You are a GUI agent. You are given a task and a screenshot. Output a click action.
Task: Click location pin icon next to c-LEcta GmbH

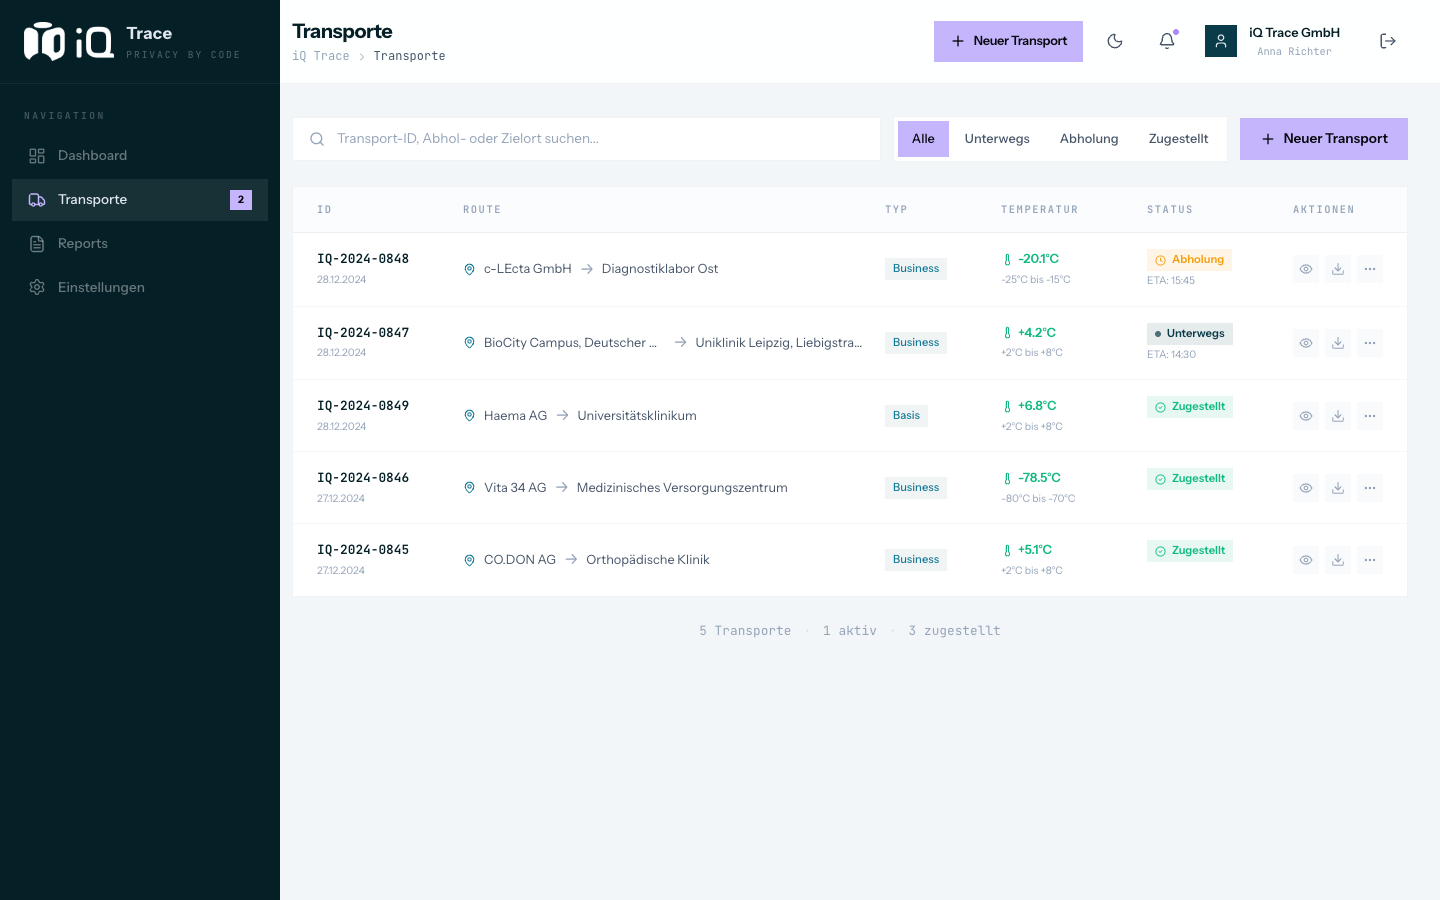tap(469, 269)
